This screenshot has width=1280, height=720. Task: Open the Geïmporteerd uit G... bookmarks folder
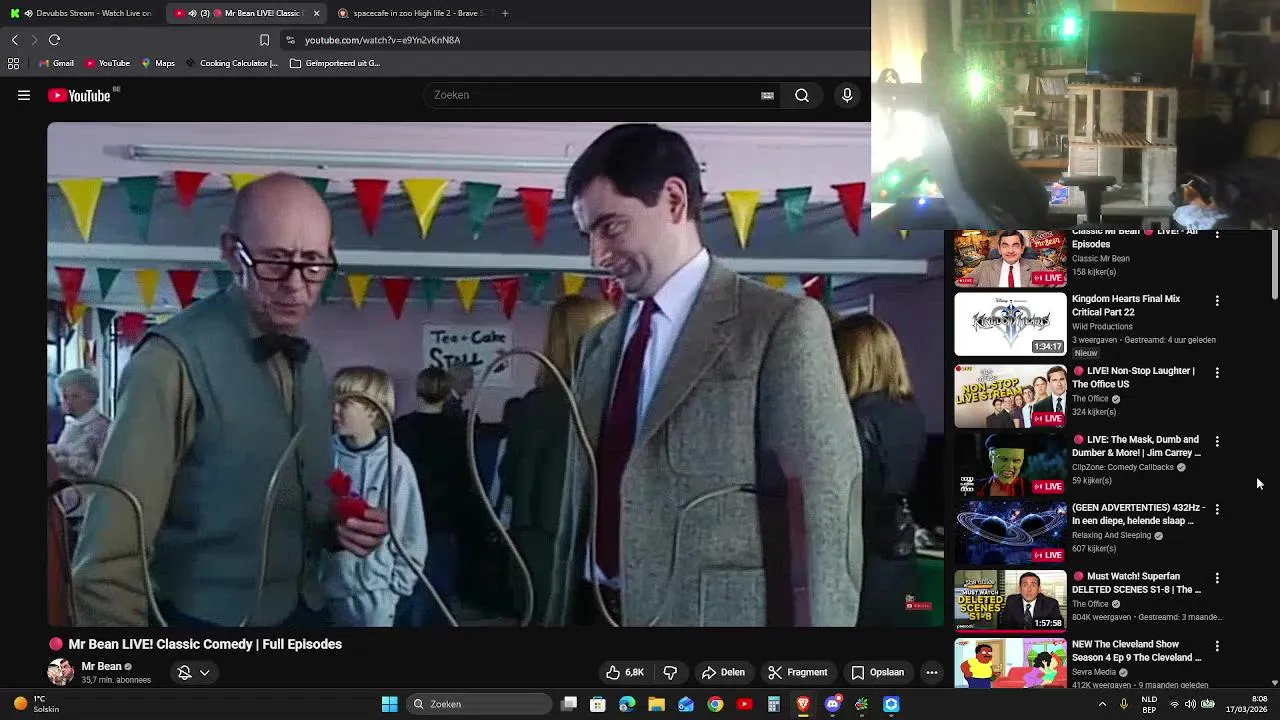pos(335,63)
